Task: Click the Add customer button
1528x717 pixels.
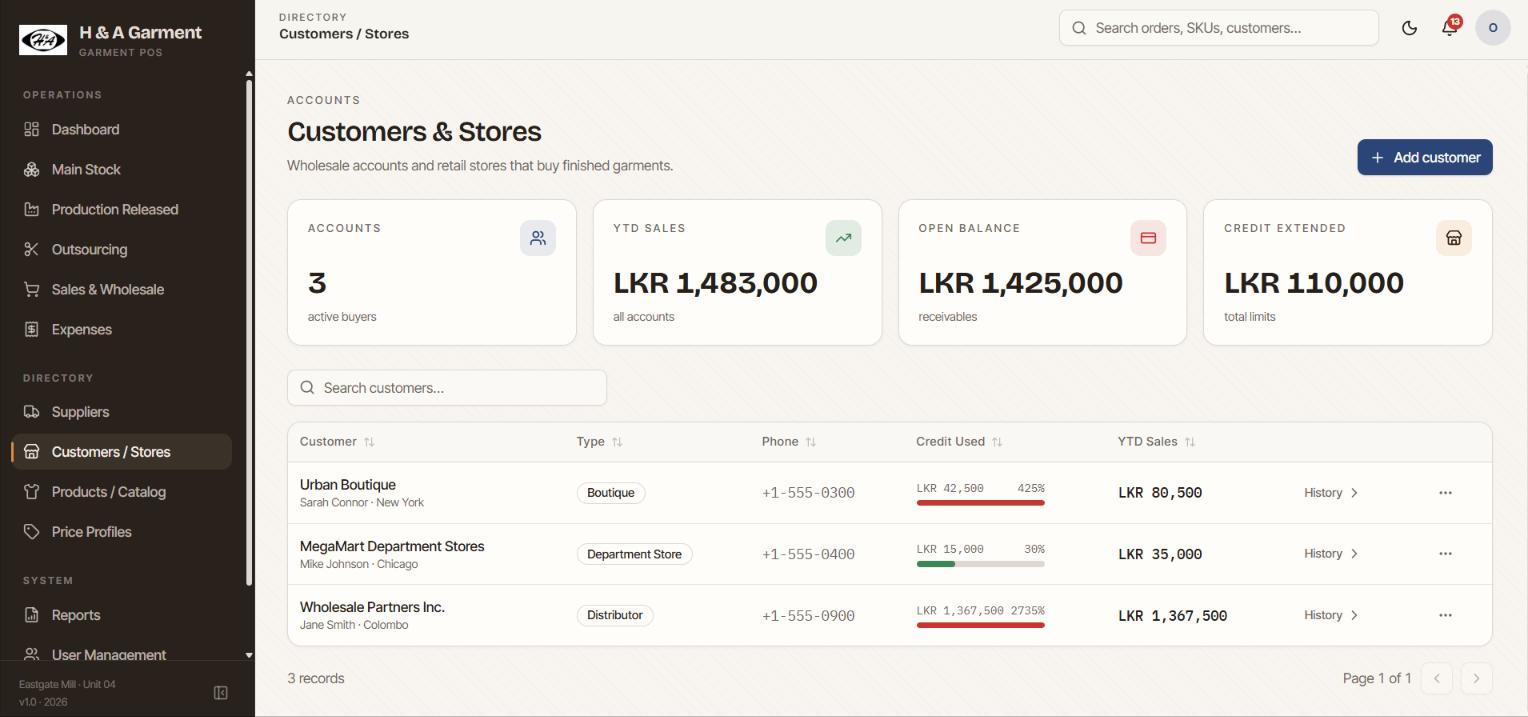Action: [1424, 157]
